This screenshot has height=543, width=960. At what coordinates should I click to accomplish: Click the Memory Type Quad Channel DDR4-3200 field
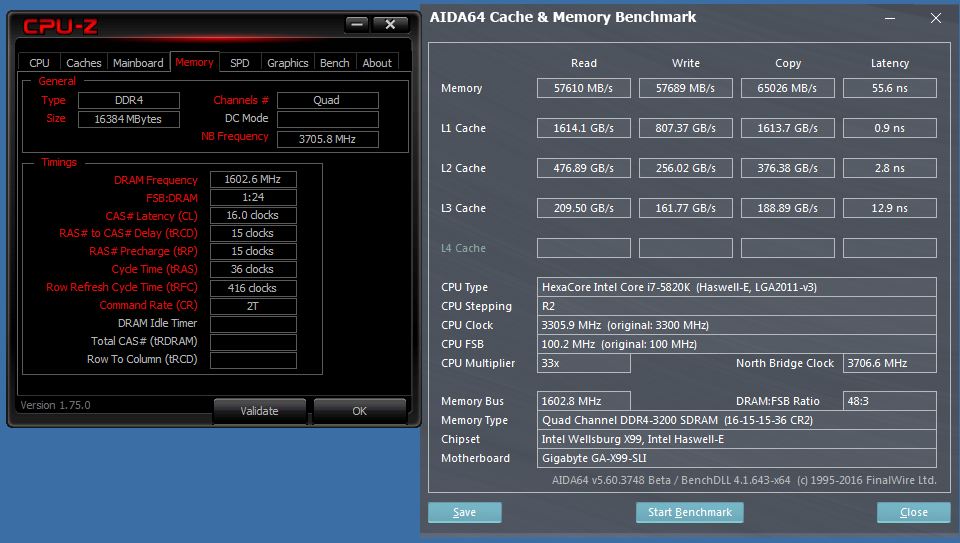[x=737, y=420]
